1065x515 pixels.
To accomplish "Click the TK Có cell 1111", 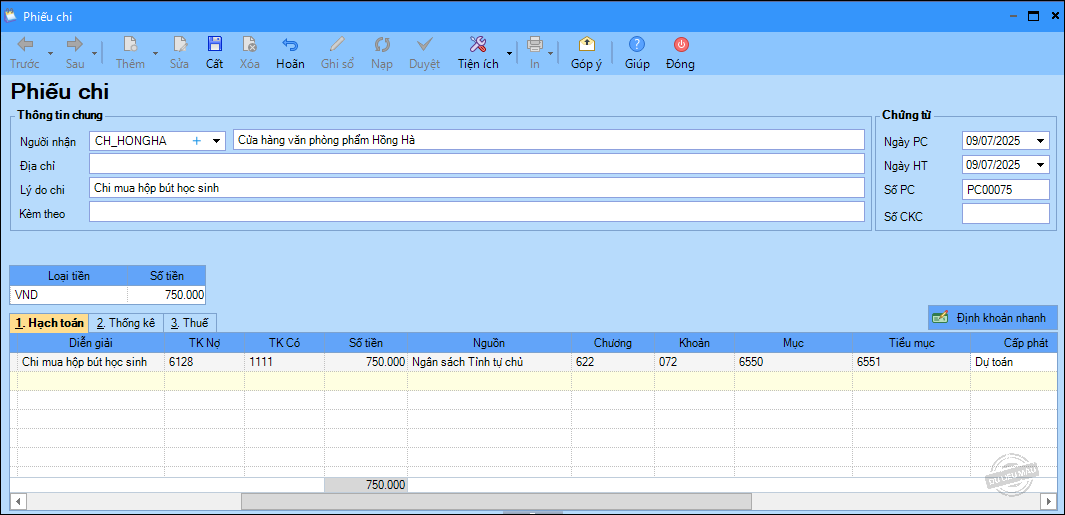I will point(285,362).
